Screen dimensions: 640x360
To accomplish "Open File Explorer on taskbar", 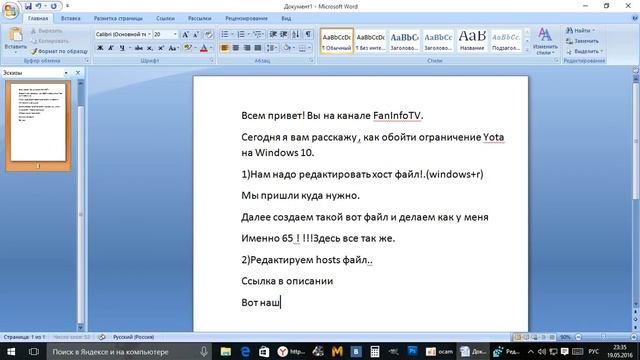I will (226, 351).
